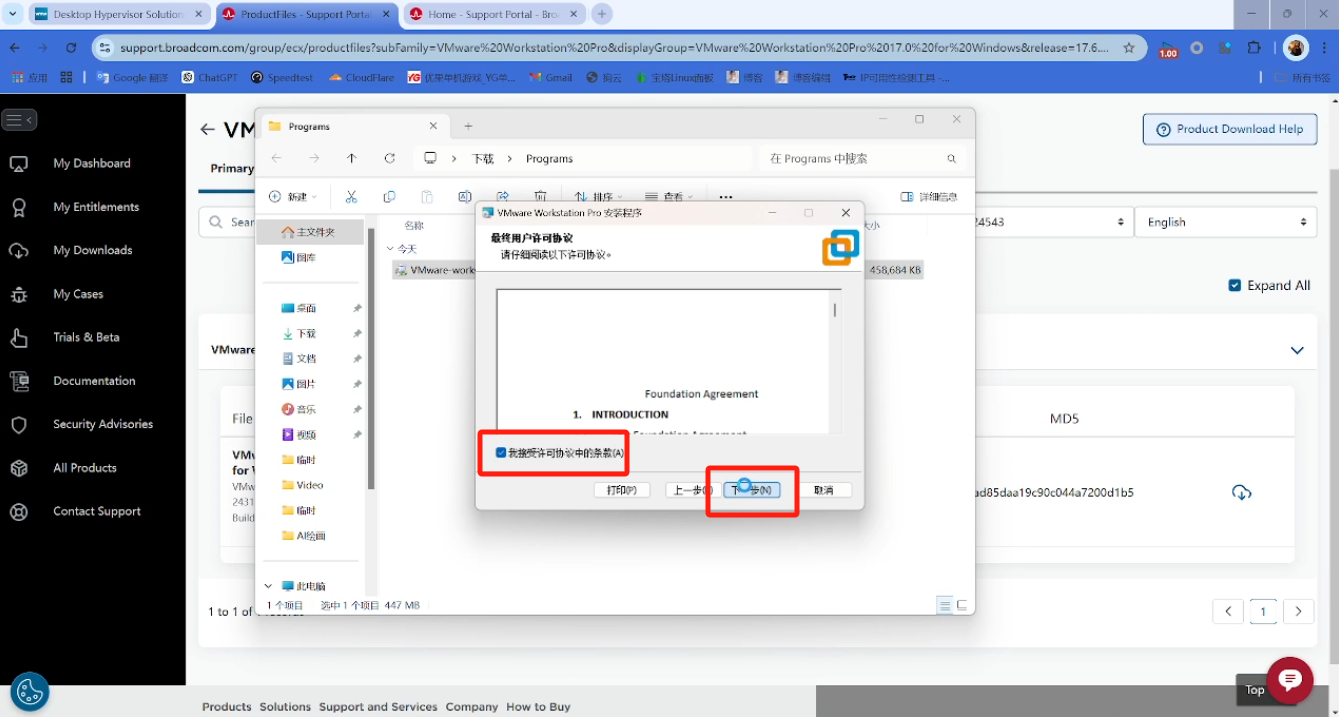1339x717 pixels.
Task: Open Documentation in sidebar
Action: tap(94, 381)
